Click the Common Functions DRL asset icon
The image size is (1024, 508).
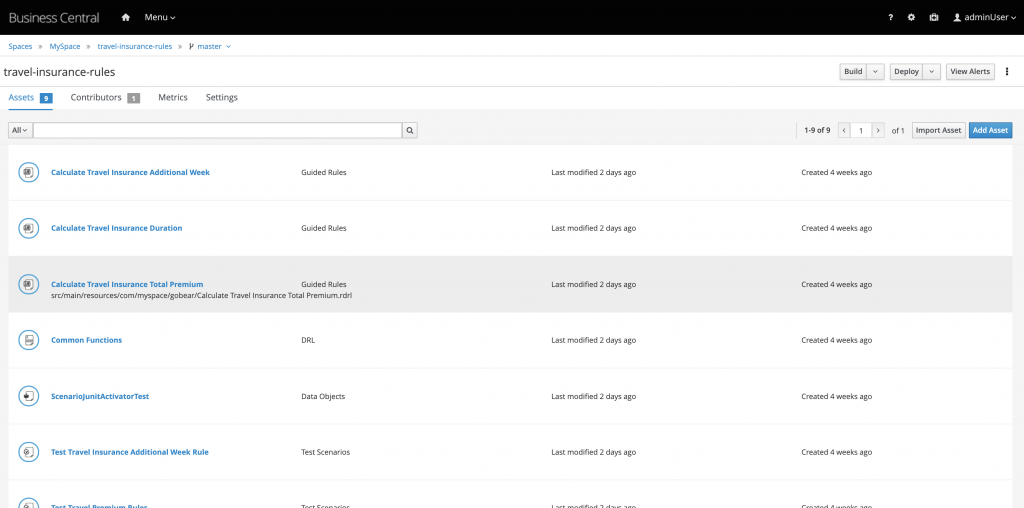tap(28, 340)
